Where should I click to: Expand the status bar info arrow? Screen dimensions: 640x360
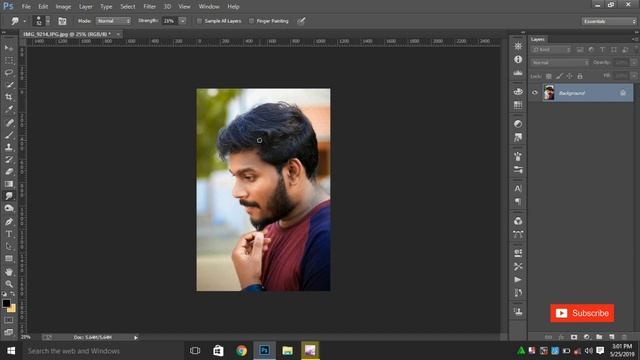tap(136, 338)
